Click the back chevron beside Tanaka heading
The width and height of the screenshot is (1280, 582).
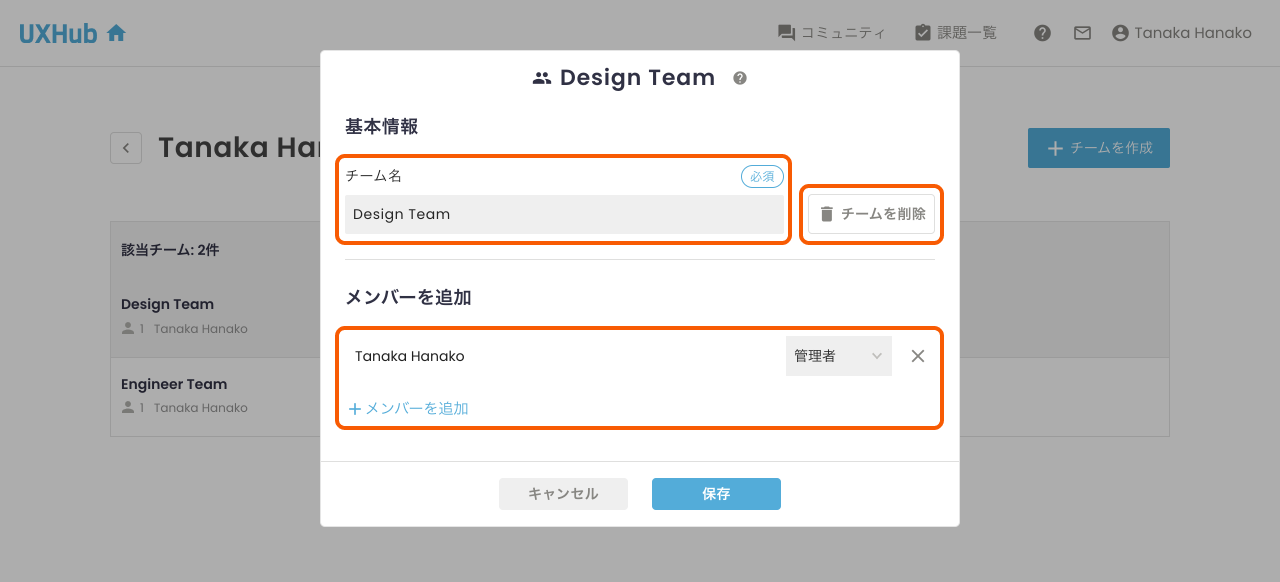pos(126,147)
